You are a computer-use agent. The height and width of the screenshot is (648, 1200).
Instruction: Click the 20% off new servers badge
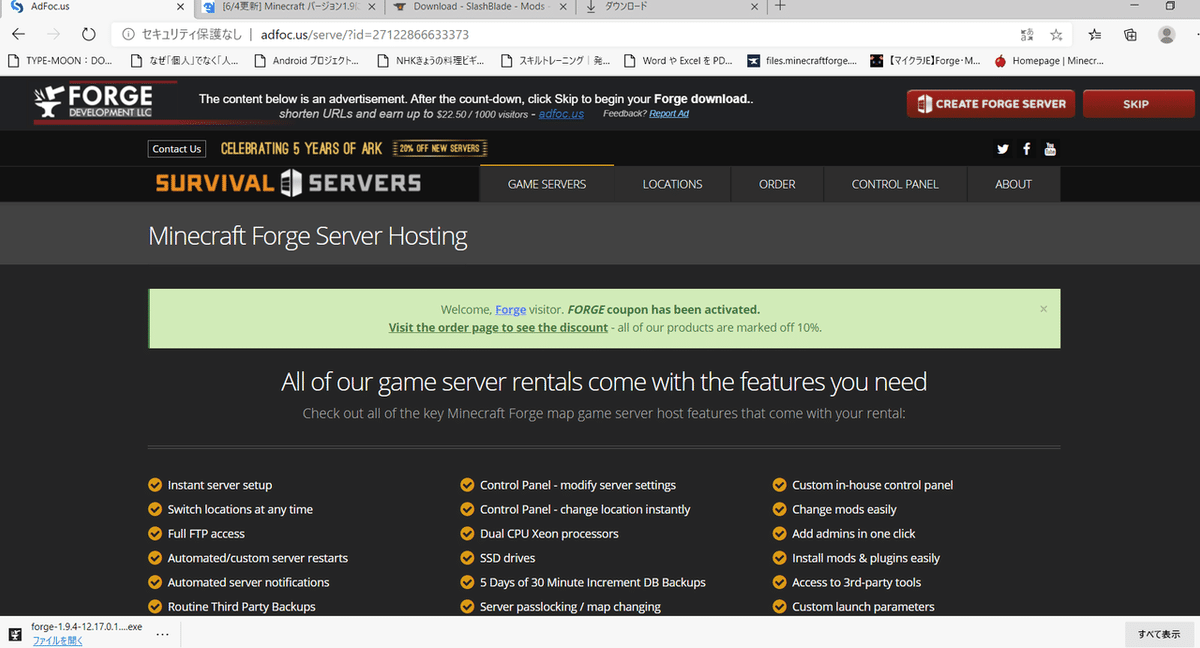(441, 149)
